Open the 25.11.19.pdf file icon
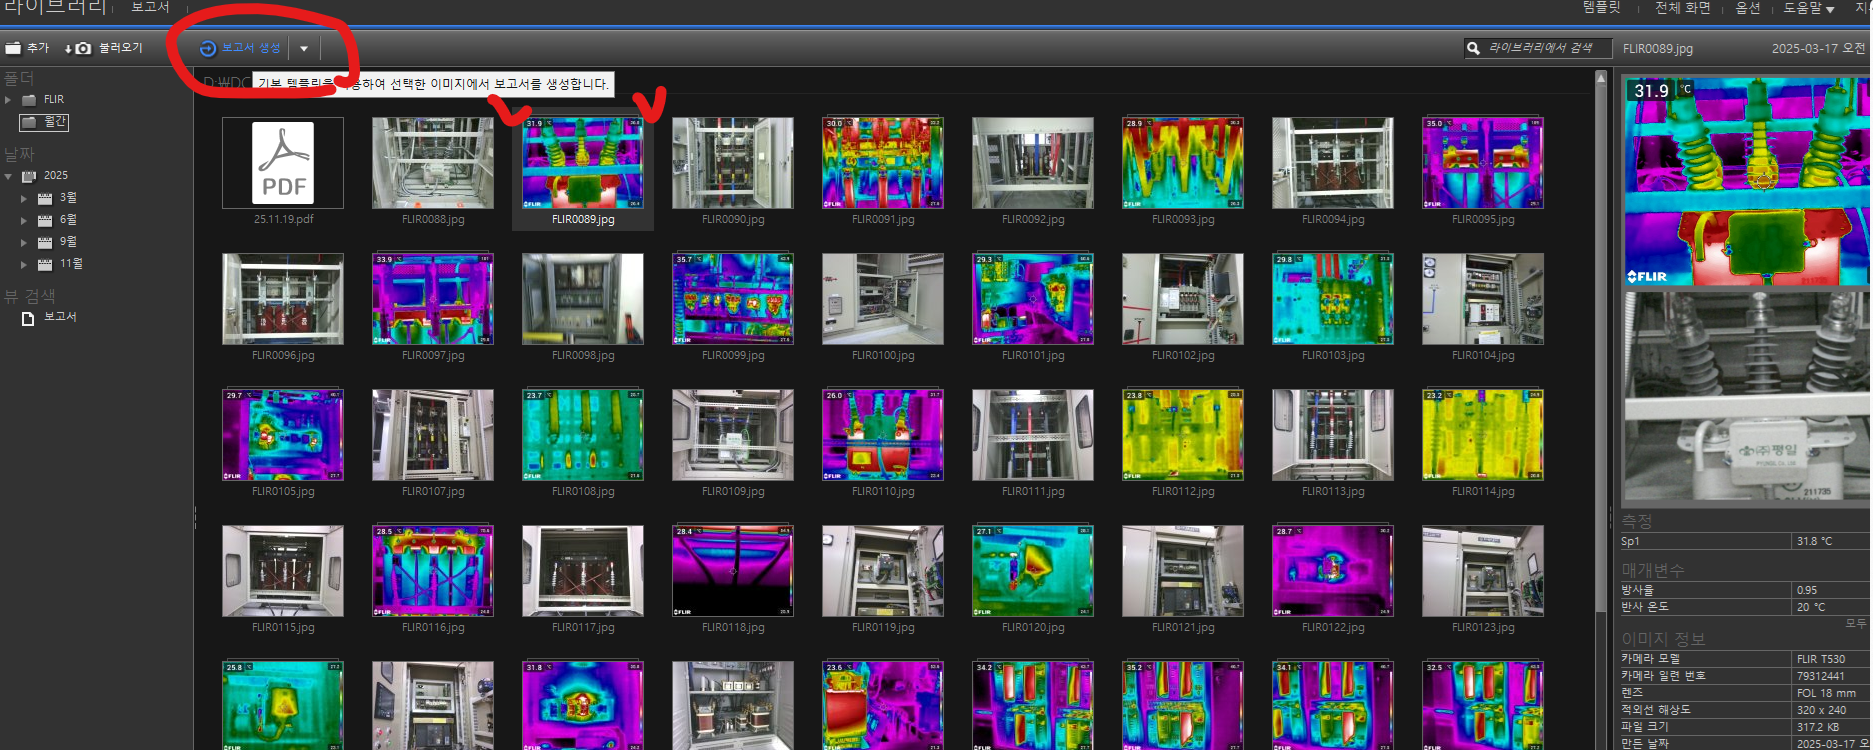The image size is (1873, 750). tap(283, 163)
